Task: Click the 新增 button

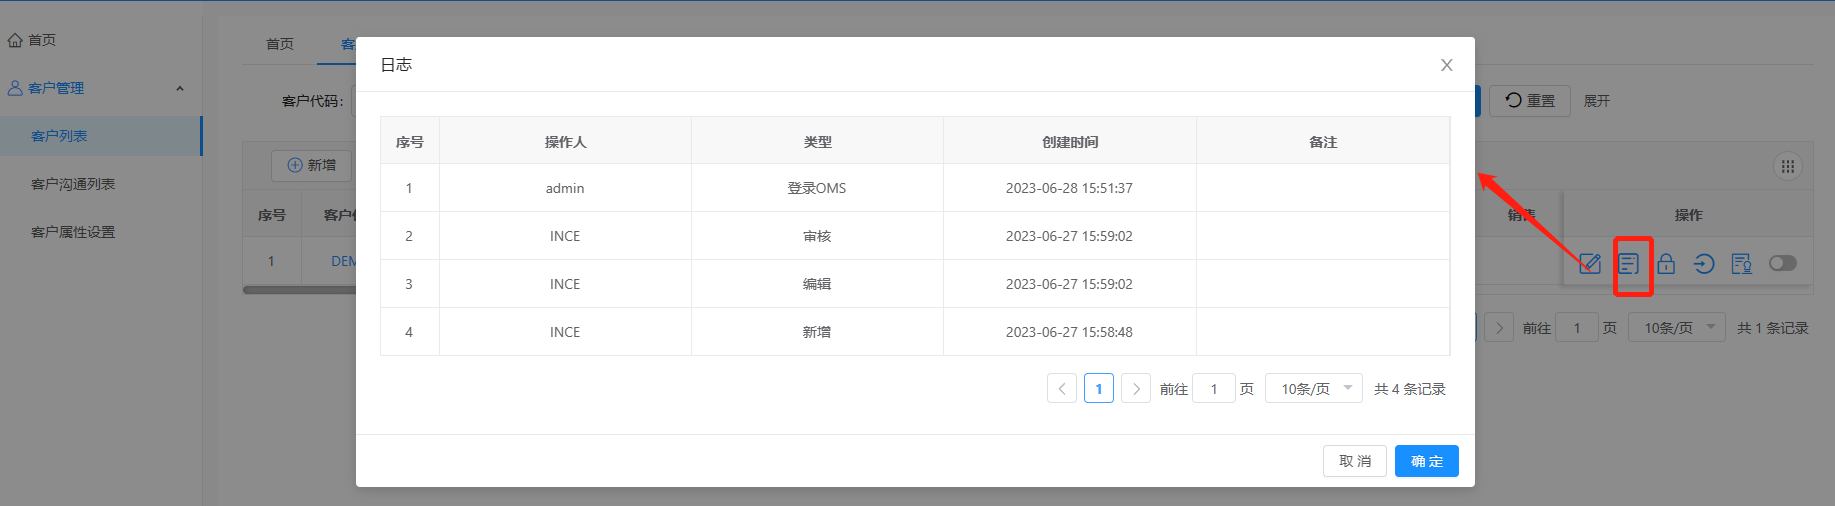Action: (311, 165)
